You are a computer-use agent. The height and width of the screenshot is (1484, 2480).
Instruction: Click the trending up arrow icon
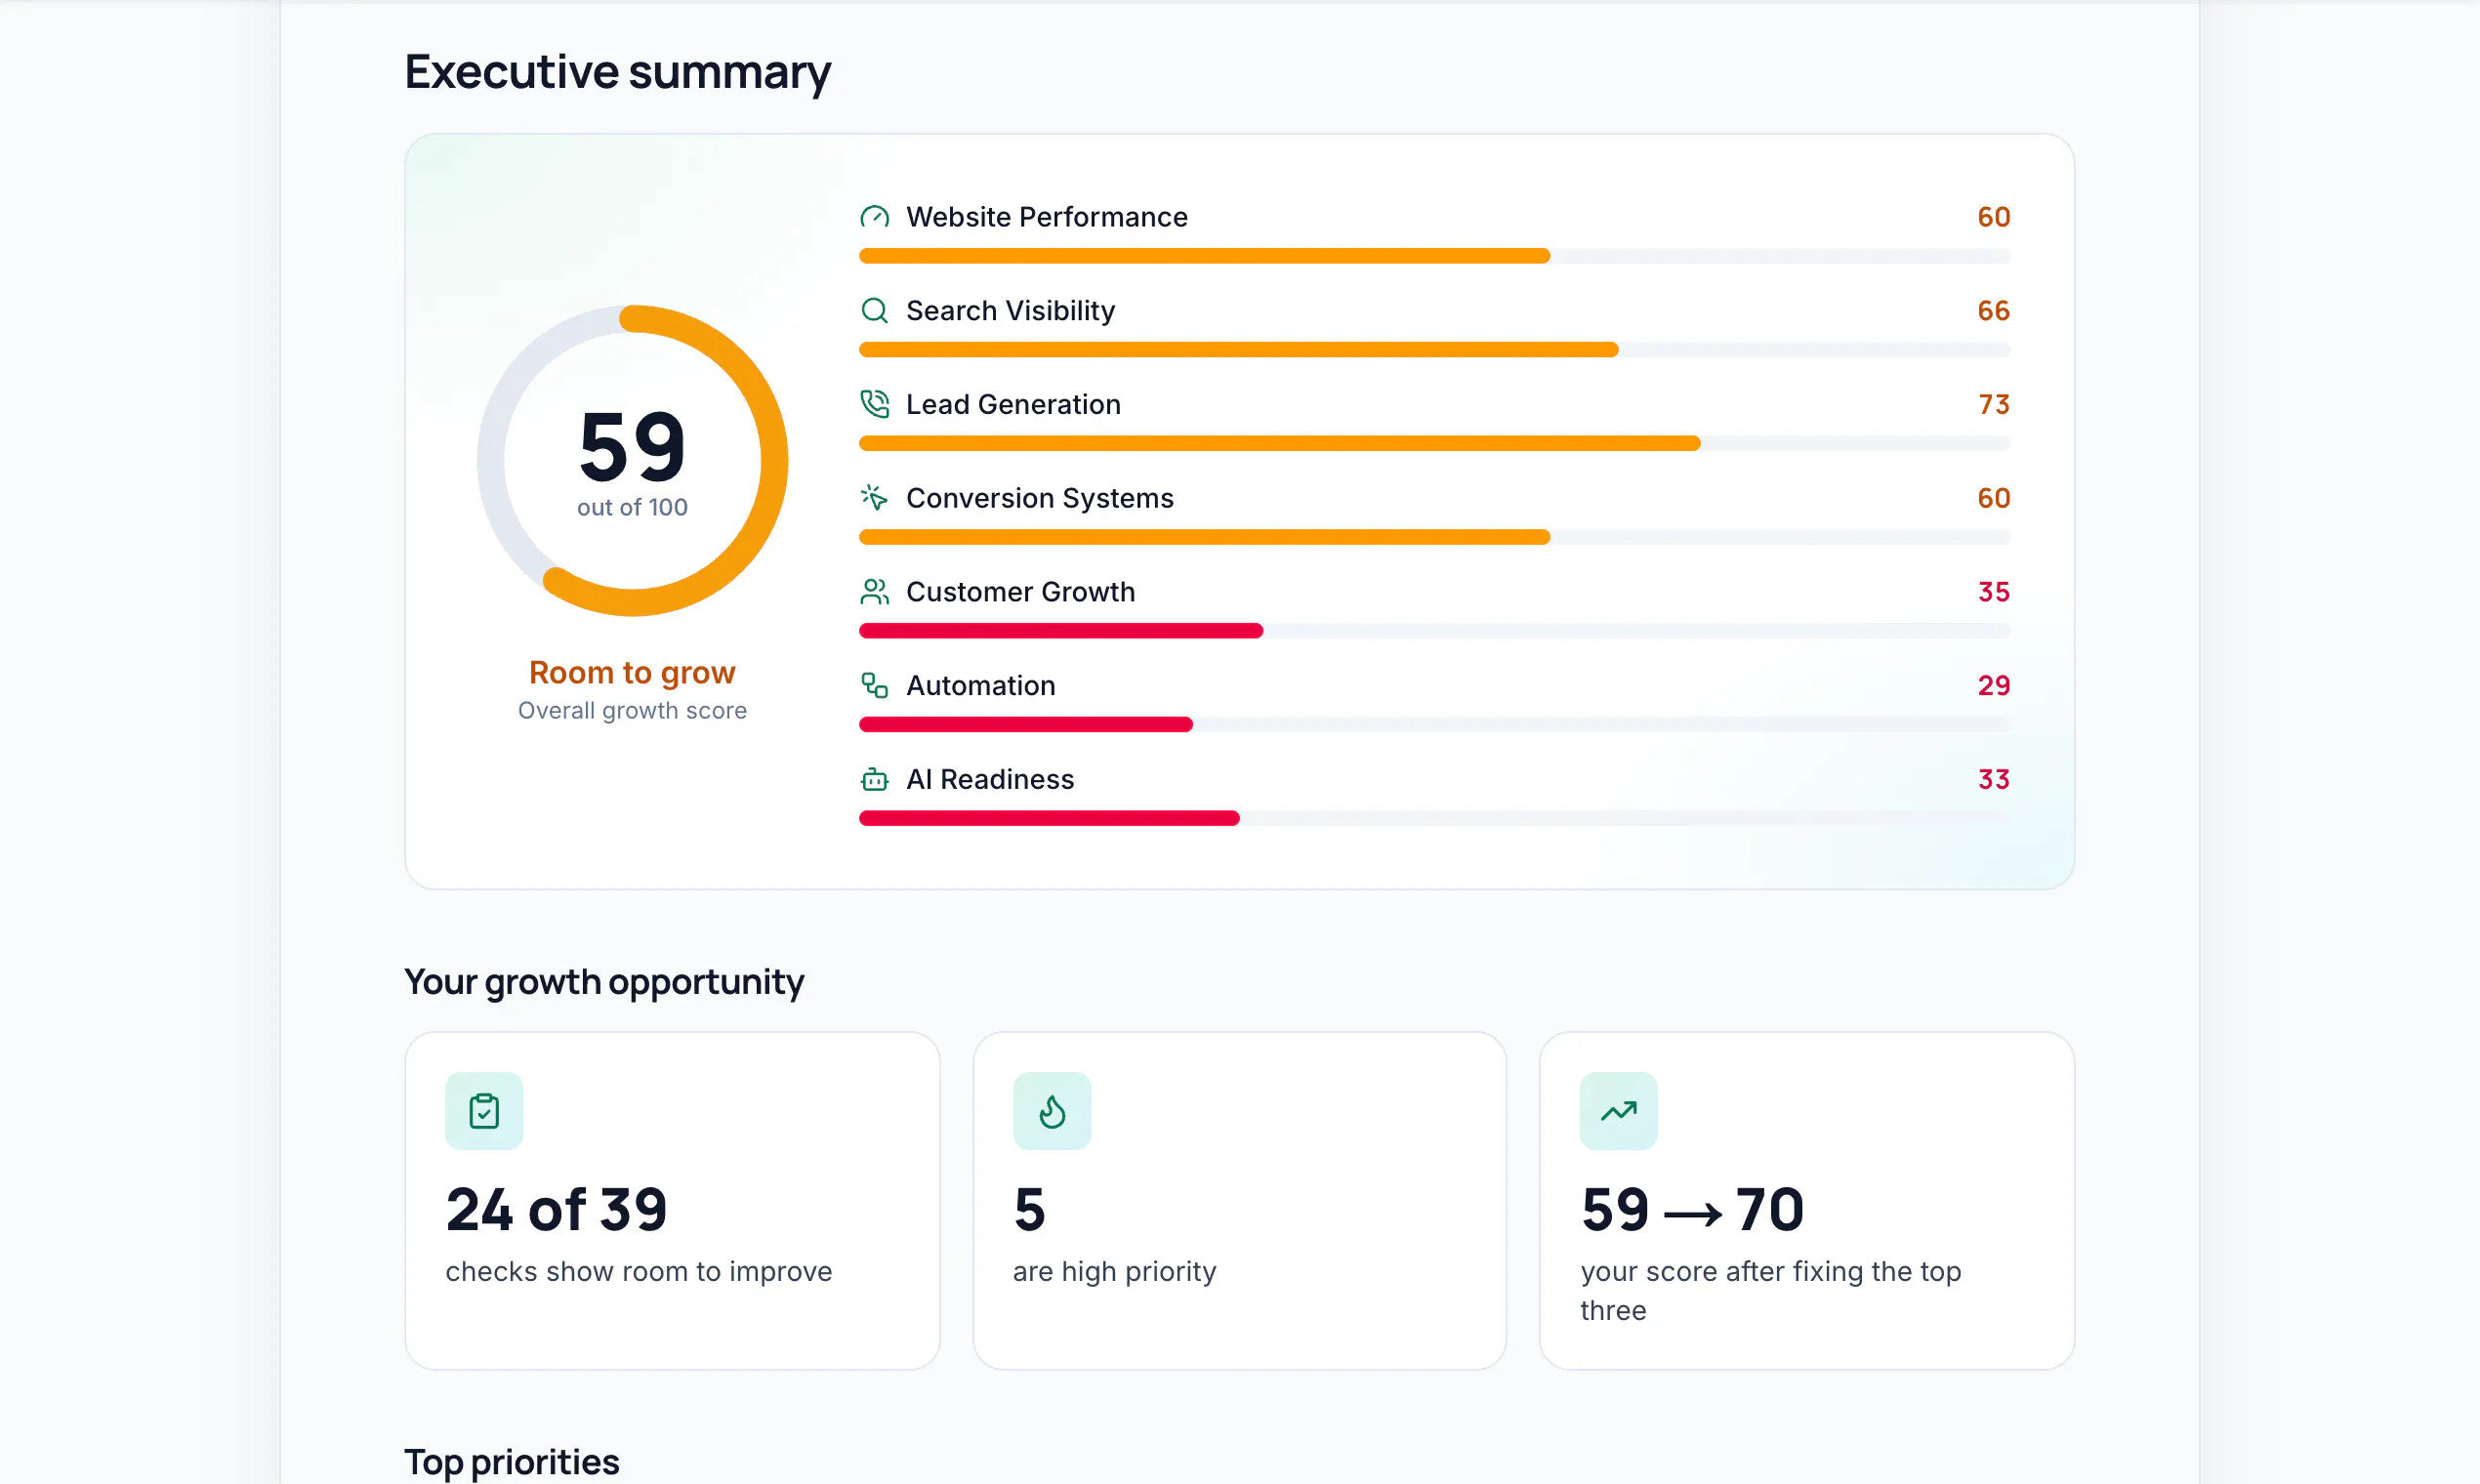point(1618,1111)
